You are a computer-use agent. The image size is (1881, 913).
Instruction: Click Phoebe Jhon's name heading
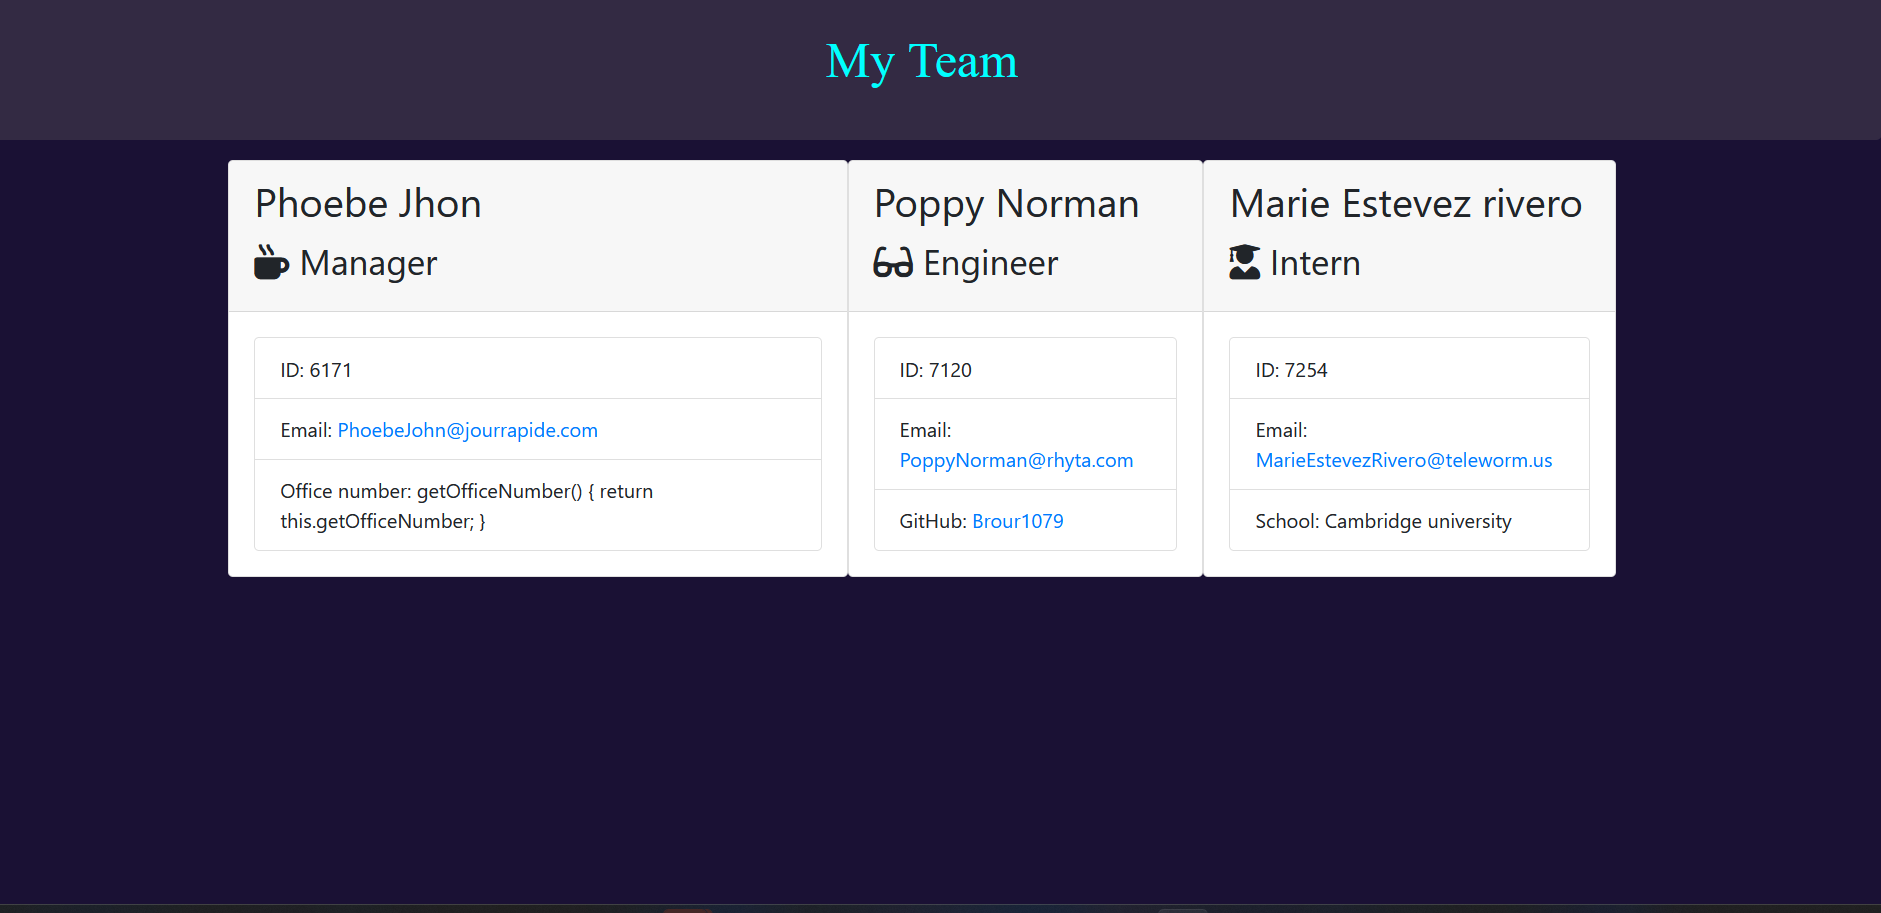368,203
